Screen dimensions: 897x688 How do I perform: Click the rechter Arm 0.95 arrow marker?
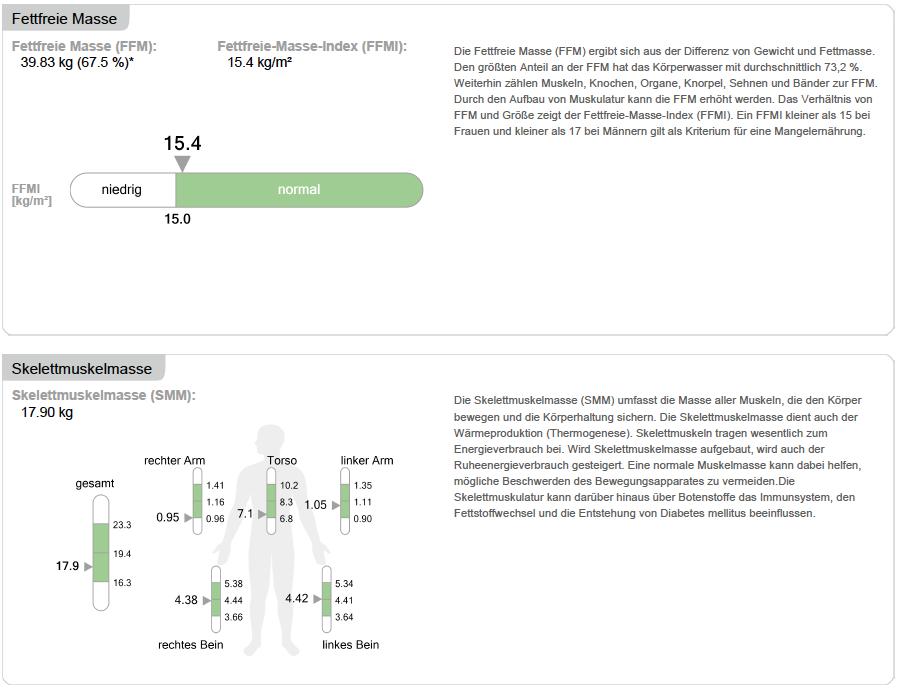pyautogui.click(x=188, y=518)
